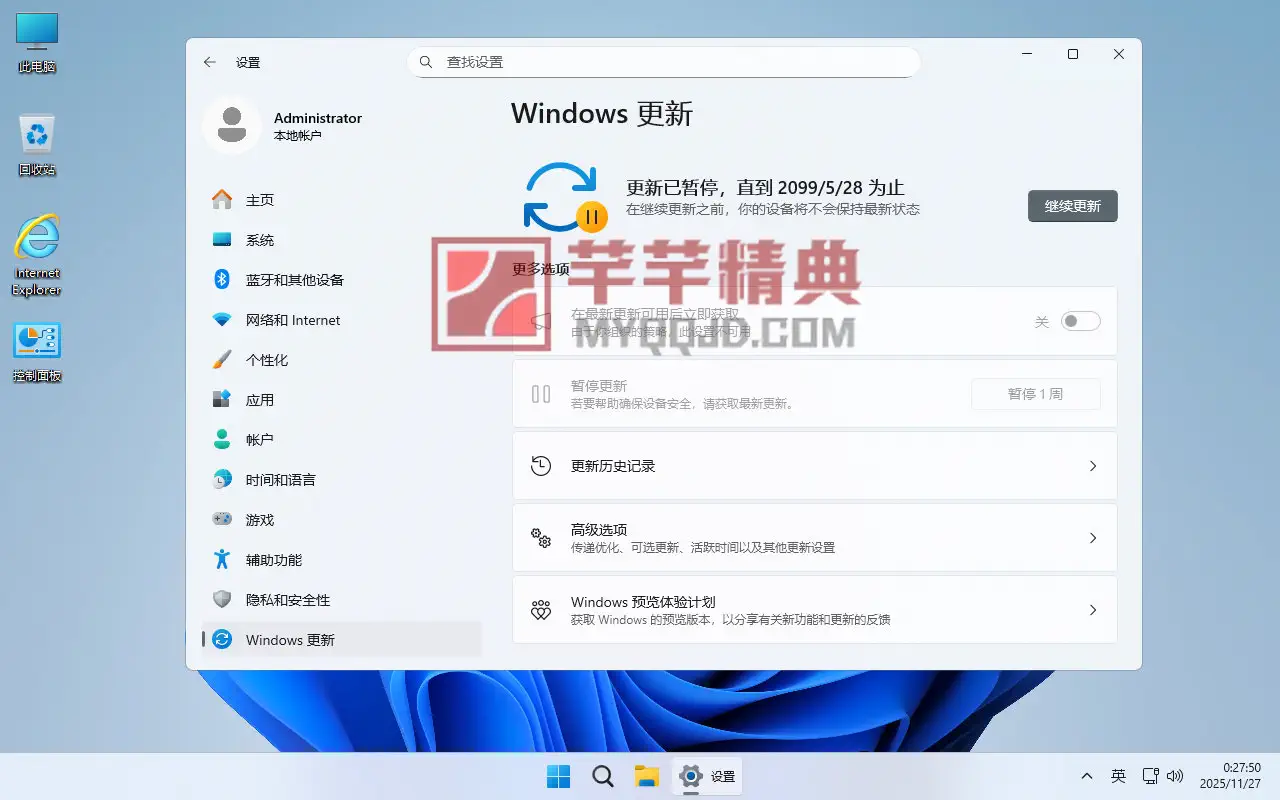
Task: Select 网络和 Internet in sidebar
Action: click(292, 320)
